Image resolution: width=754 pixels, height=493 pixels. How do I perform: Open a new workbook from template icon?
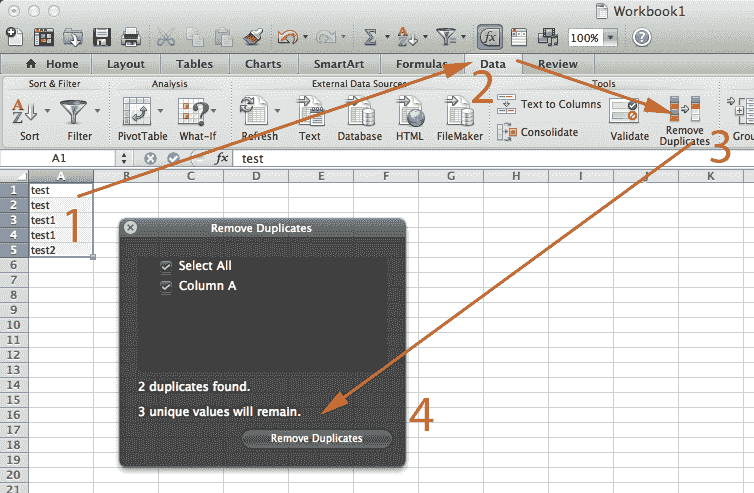[x=44, y=37]
